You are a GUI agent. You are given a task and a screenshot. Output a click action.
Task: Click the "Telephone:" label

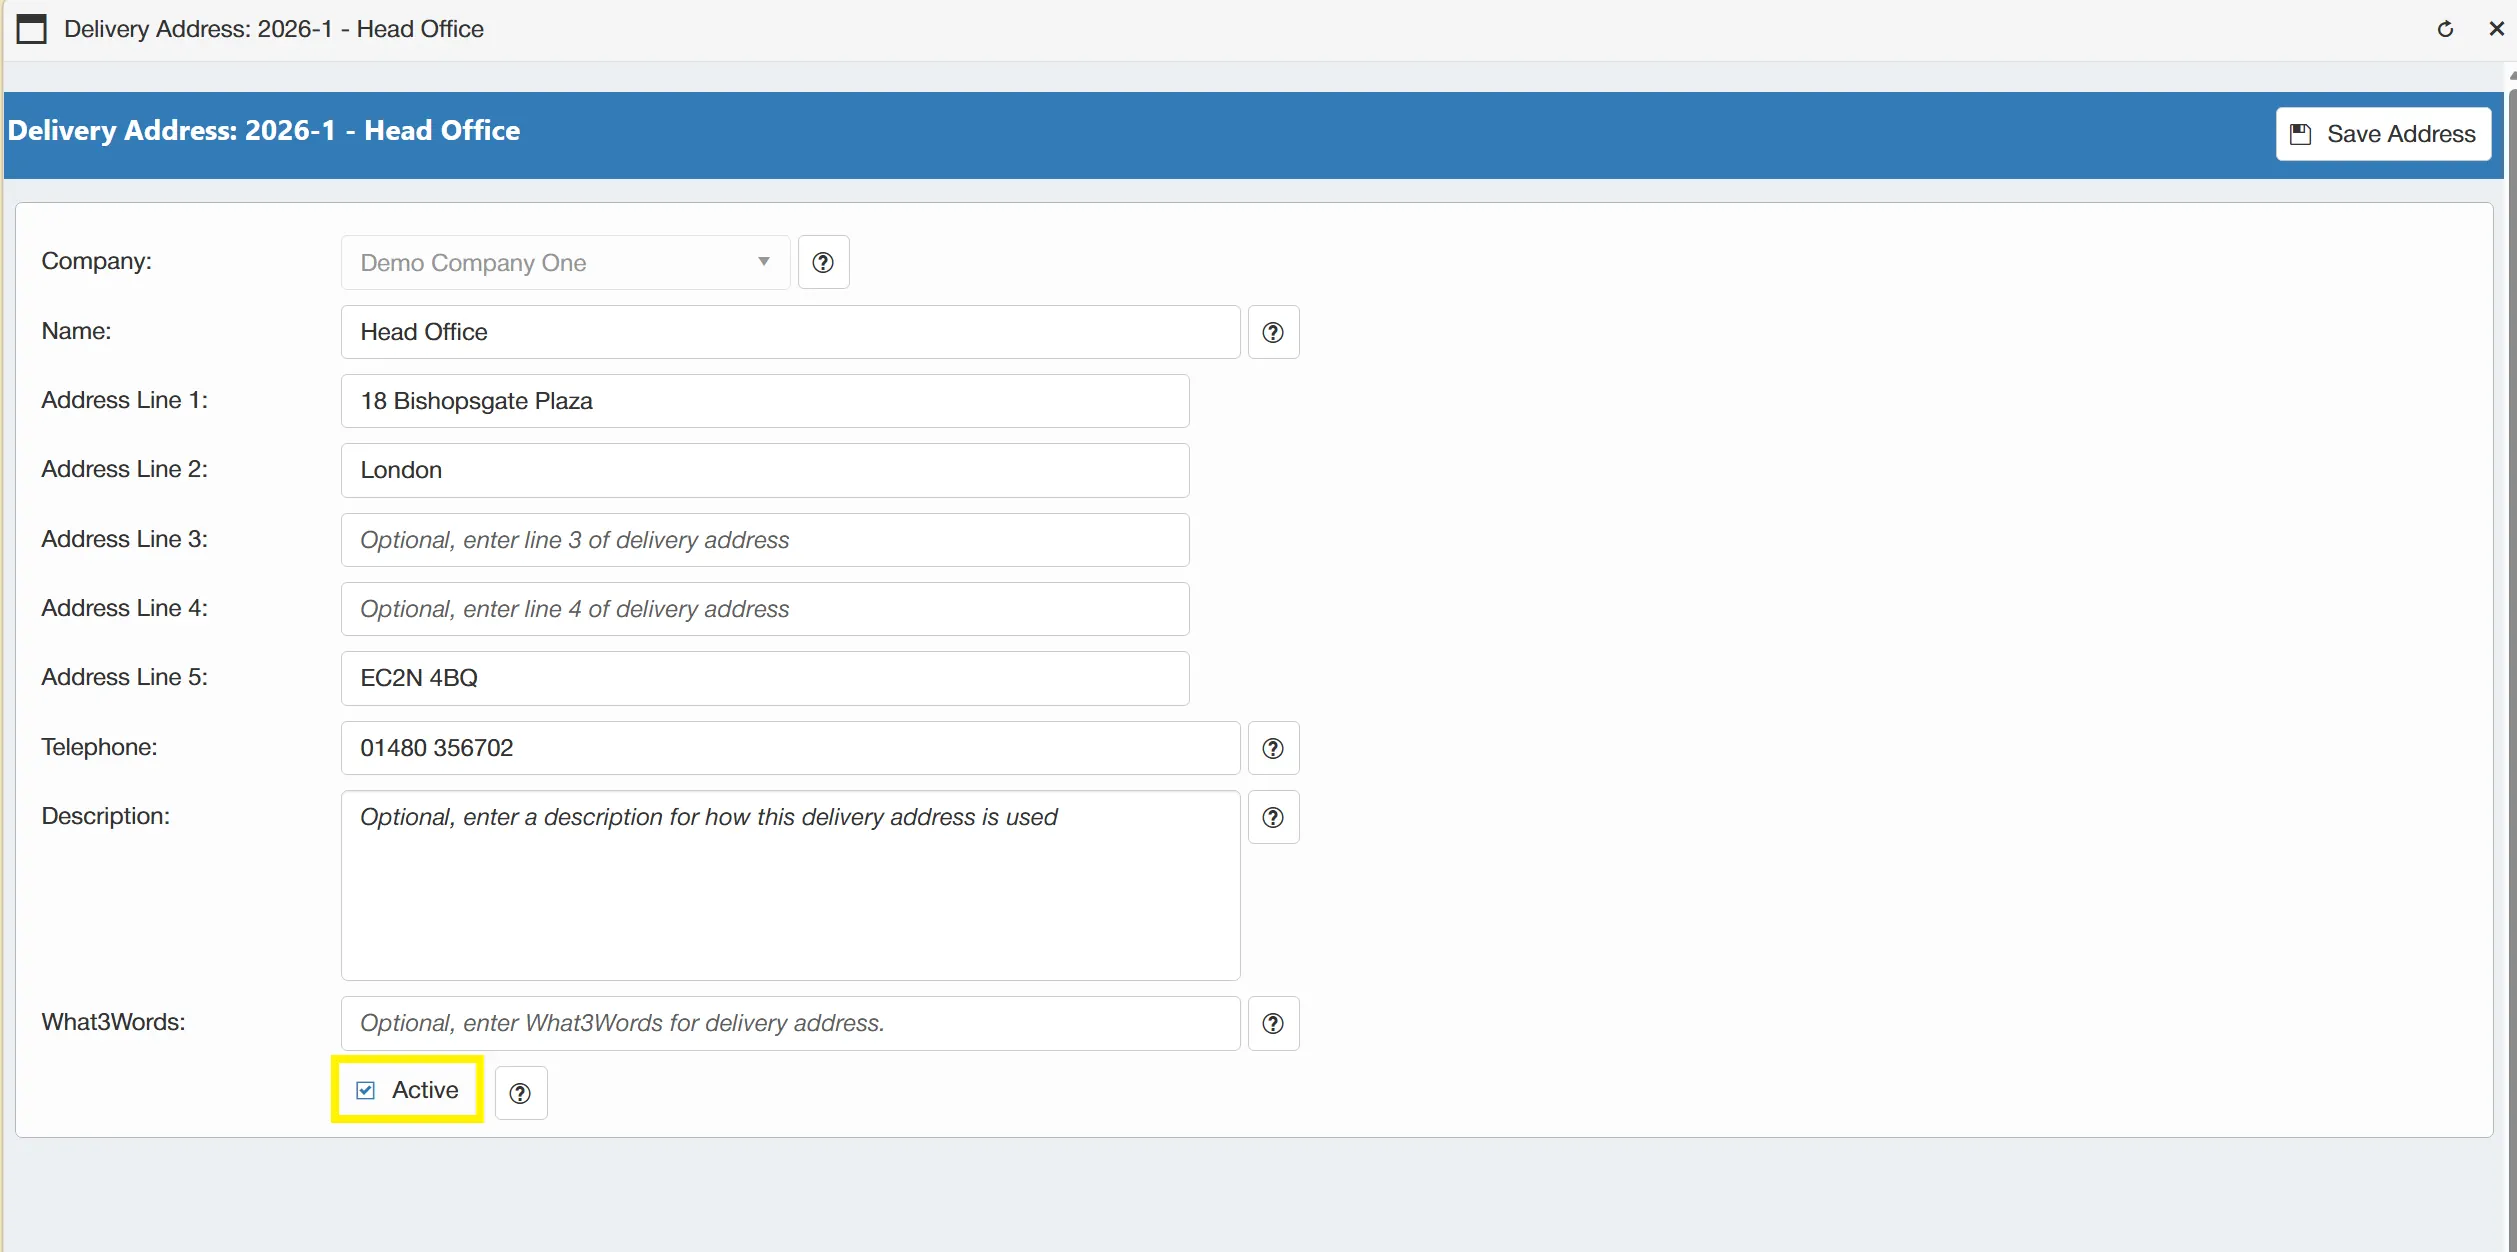[x=99, y=747]
